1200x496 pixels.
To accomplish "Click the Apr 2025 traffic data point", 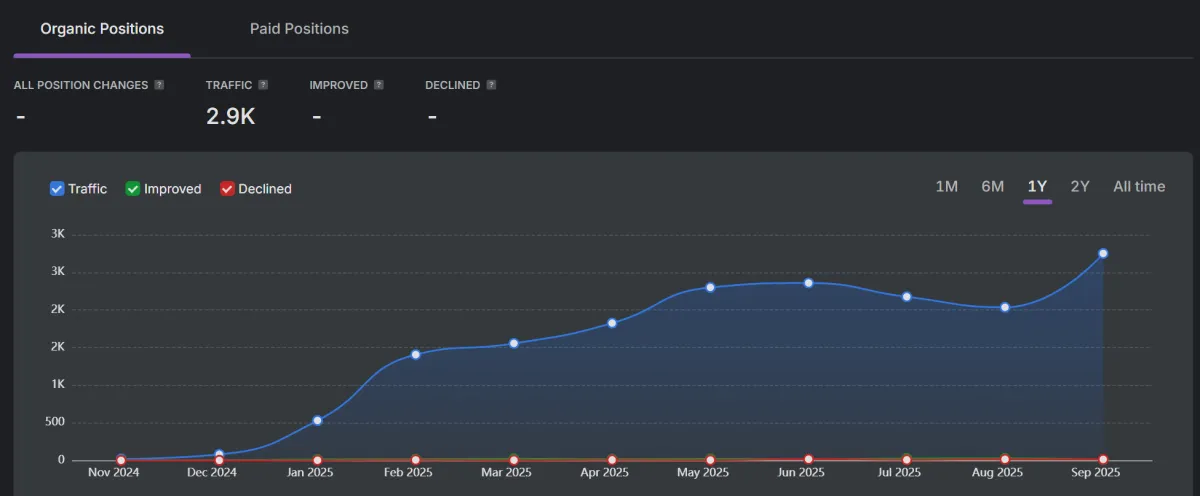I will 612,323.
